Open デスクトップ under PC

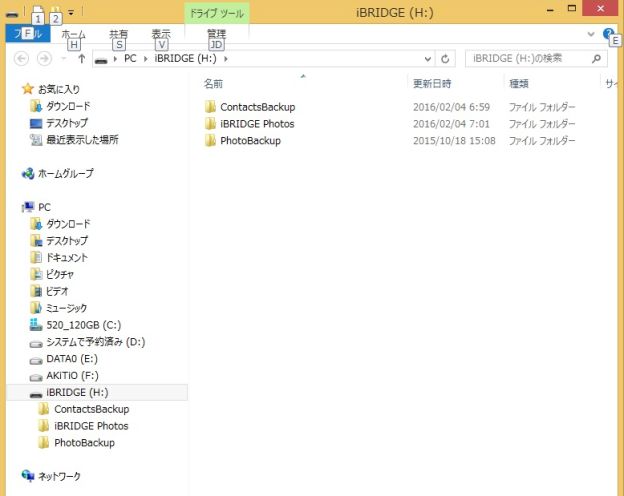[66, 241]
